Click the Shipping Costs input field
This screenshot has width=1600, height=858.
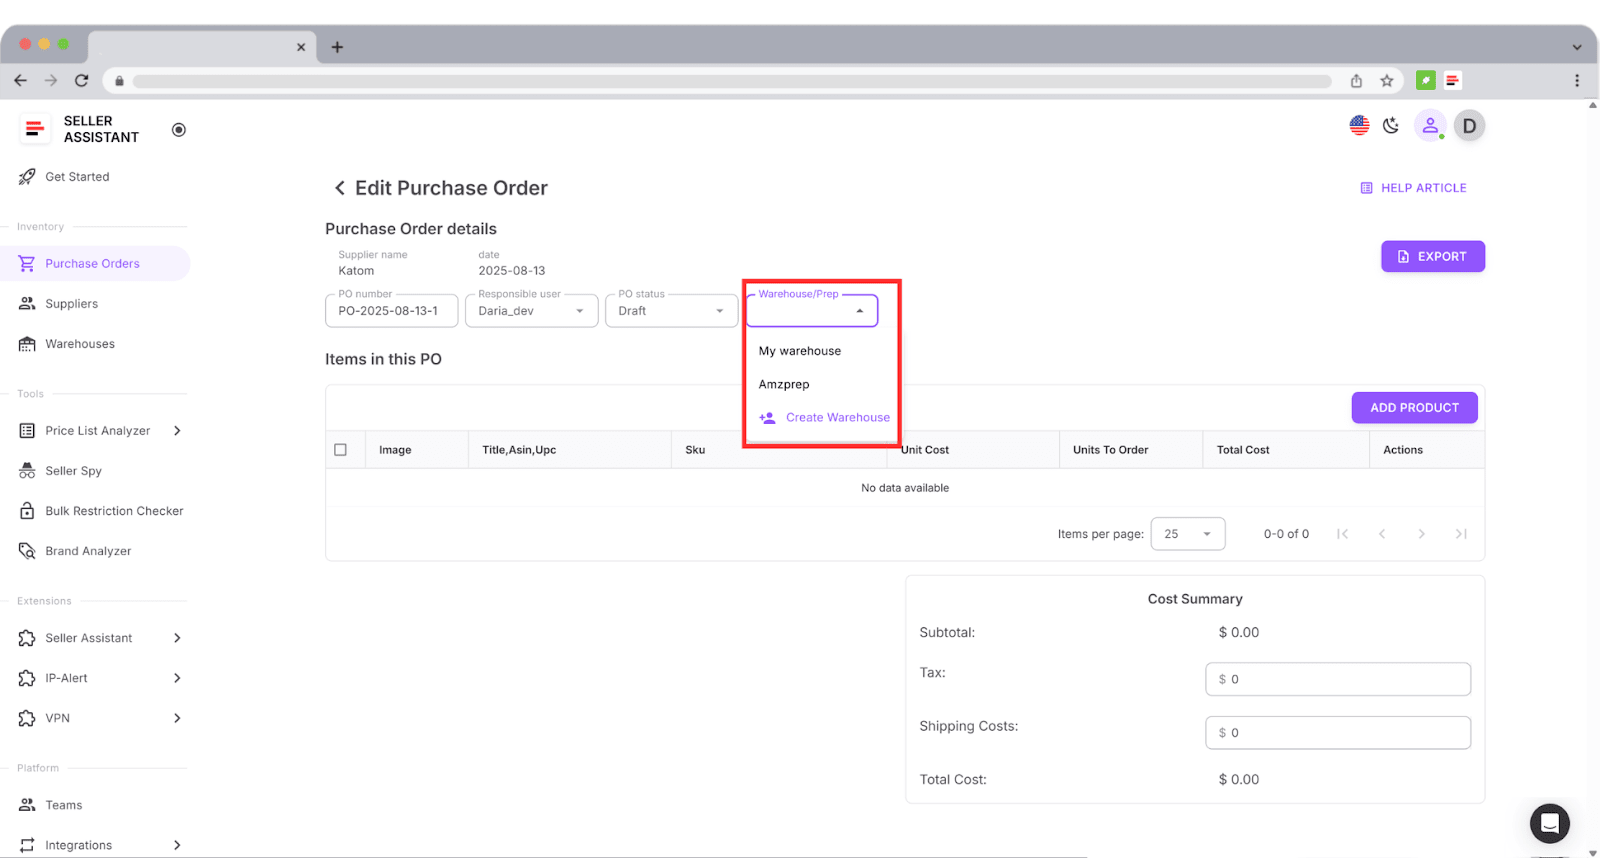tap(1338, 733)
